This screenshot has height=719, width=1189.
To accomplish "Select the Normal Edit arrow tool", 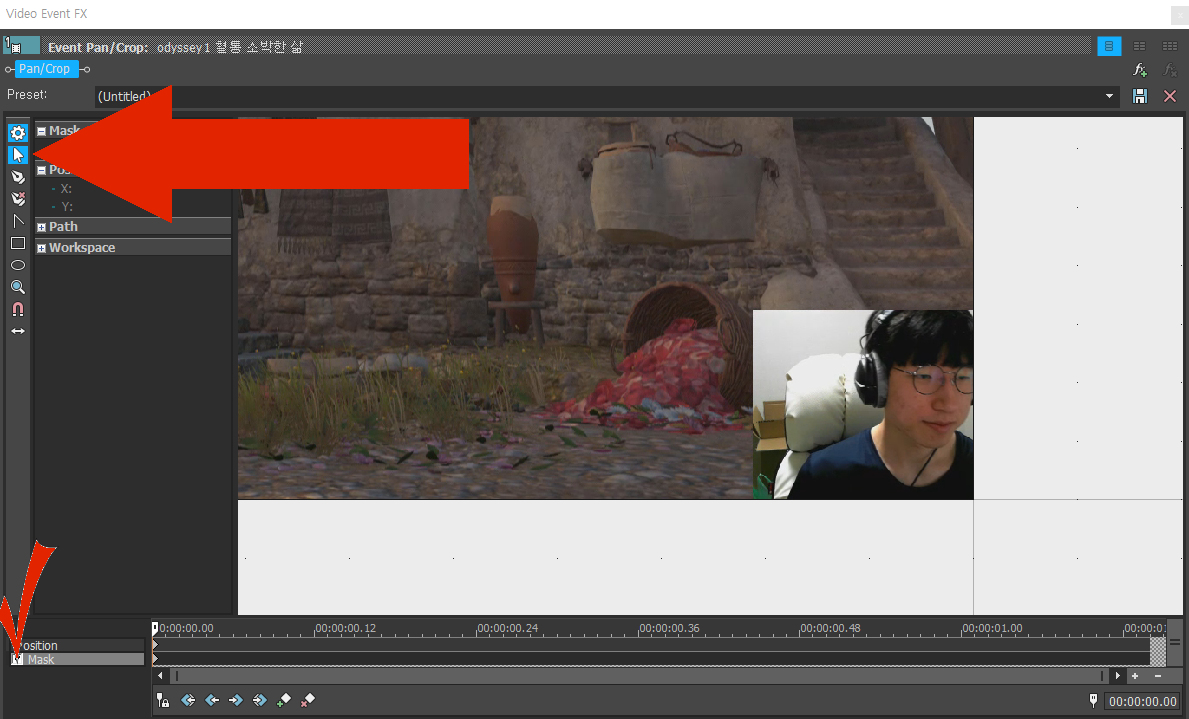I will coord(17,155).
